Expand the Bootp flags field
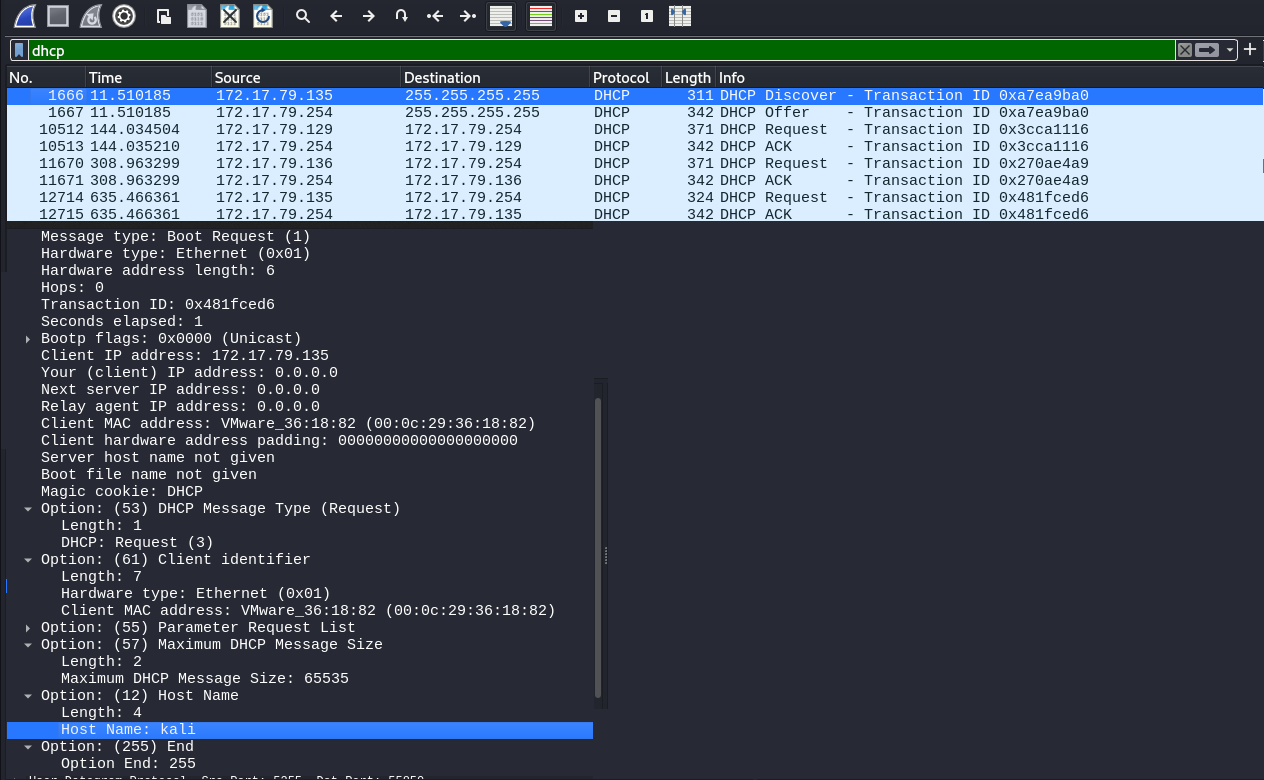 [x=29, y=339]
